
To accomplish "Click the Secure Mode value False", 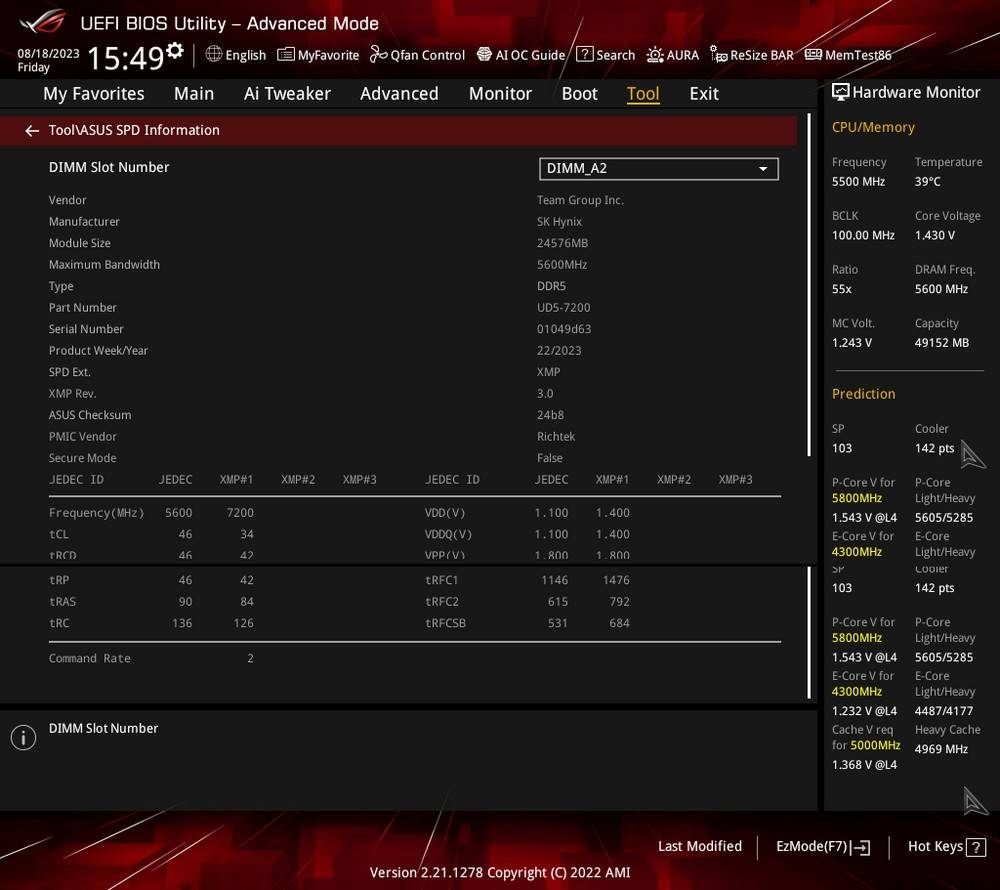I will tap(549, 458).
